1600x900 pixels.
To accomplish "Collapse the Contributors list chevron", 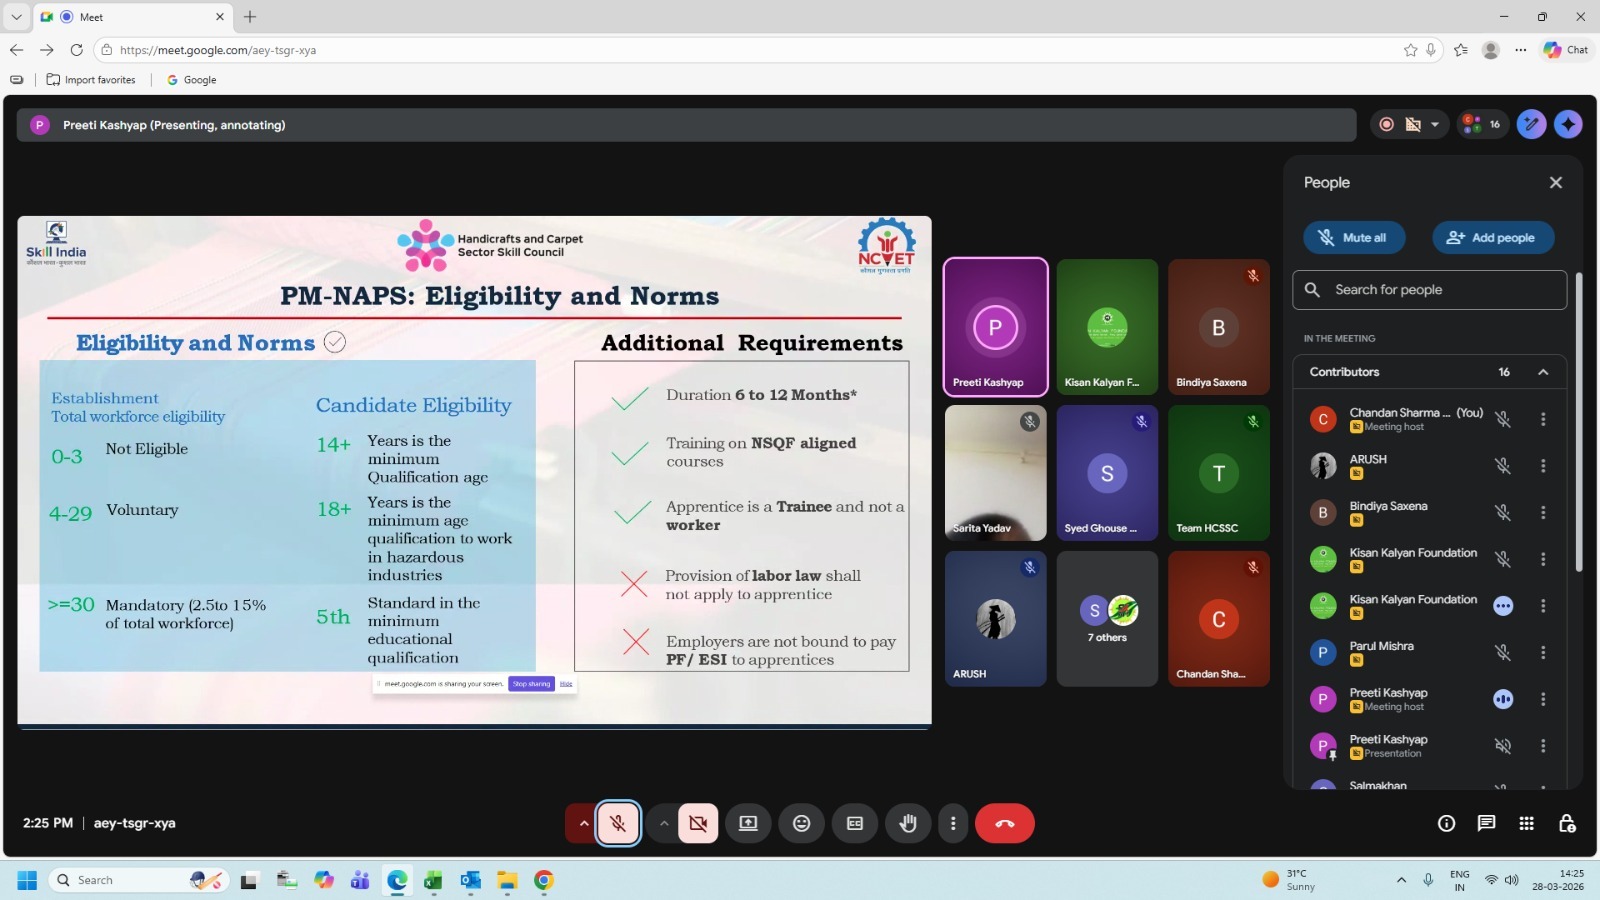I will coord(1543,372).
